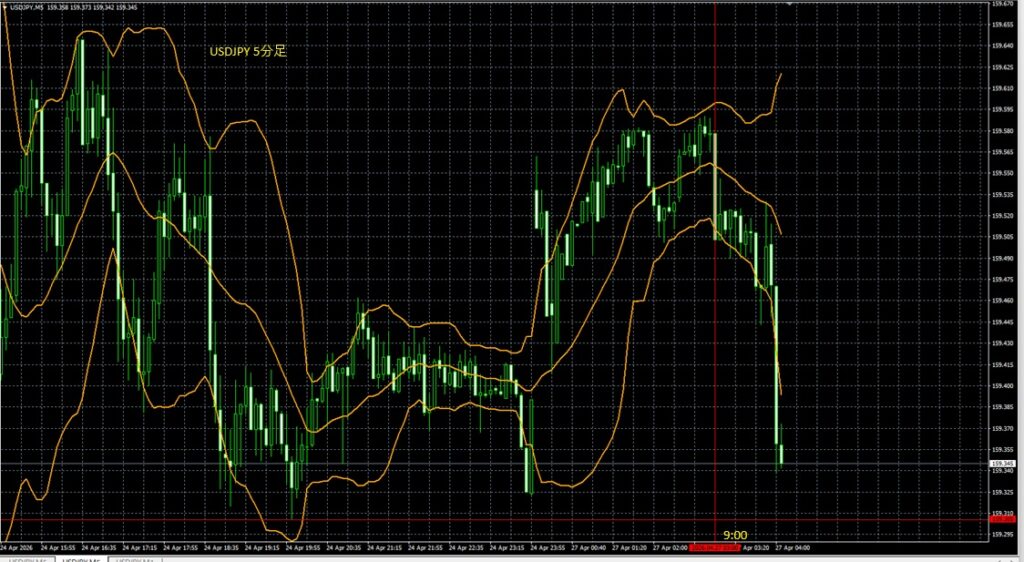This screenshot has height=562, width=1024.
Task: Click time axis label '24 Apr 19:55'
Action: point(303,548)
